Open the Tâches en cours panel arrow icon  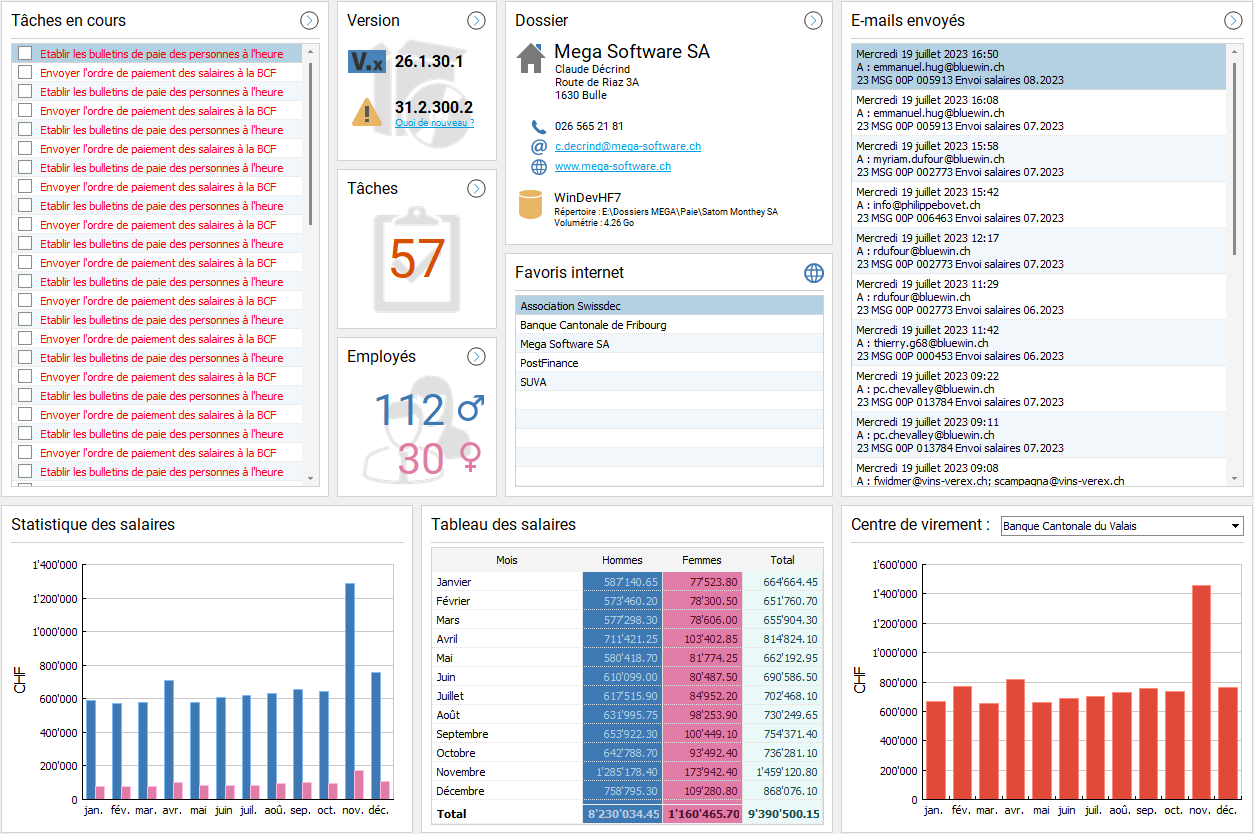click(x=309, y=20)
